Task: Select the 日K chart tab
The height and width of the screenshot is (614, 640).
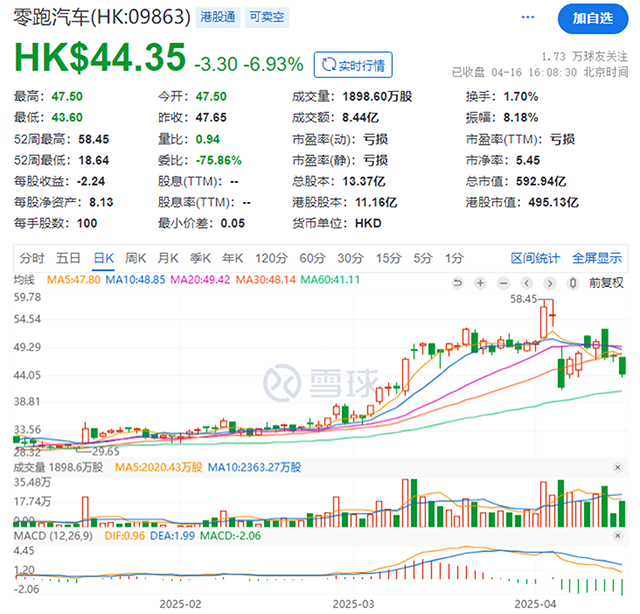Action: pyautogui.click(x=103, y=258)
